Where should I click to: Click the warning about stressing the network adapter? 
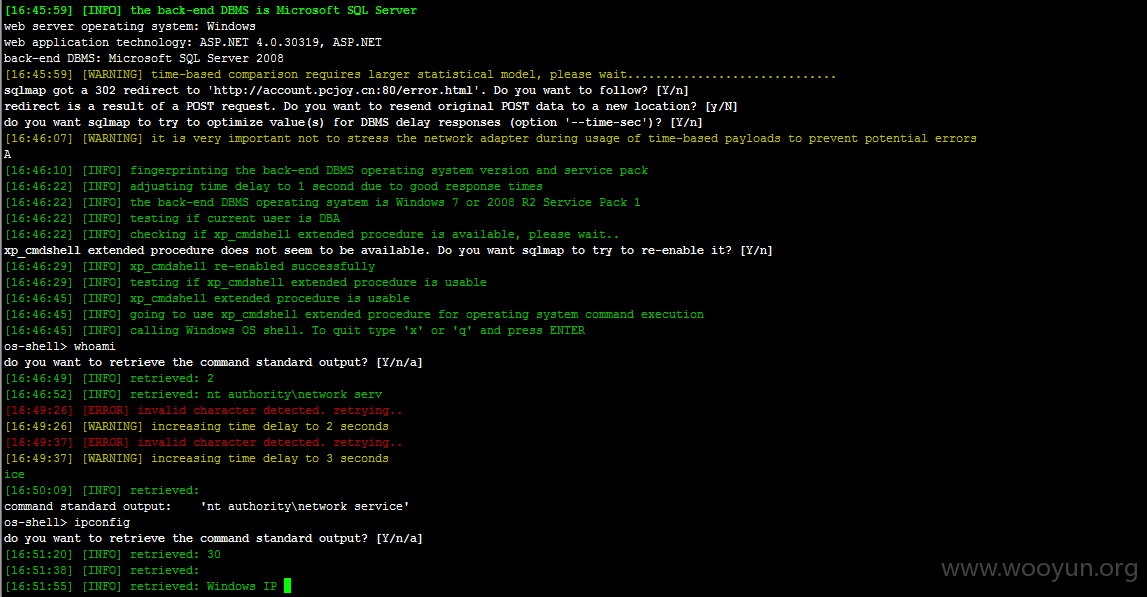[x=490, y=139]
